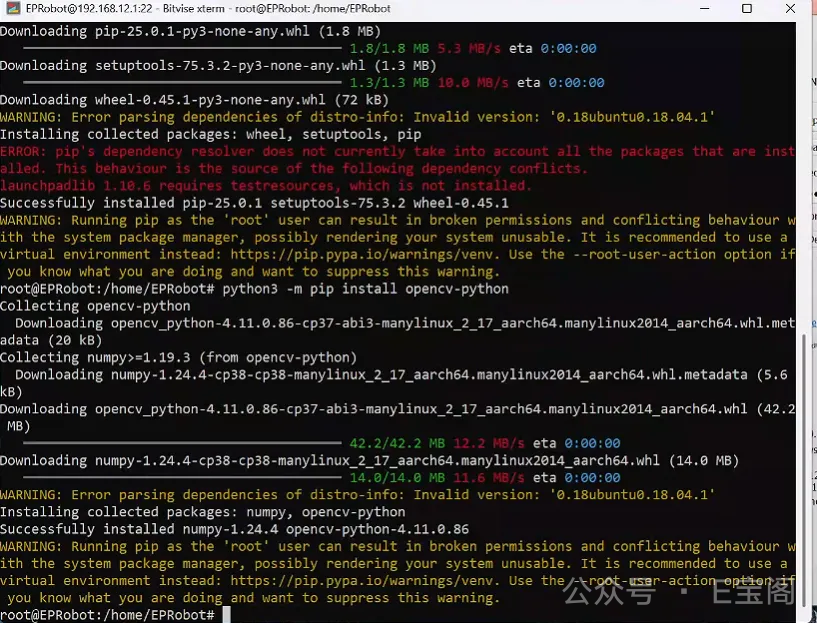Click the Bitvise xterm icon in title bar
The width and height of the screenshot is (817, 623).
pos(11,9)
